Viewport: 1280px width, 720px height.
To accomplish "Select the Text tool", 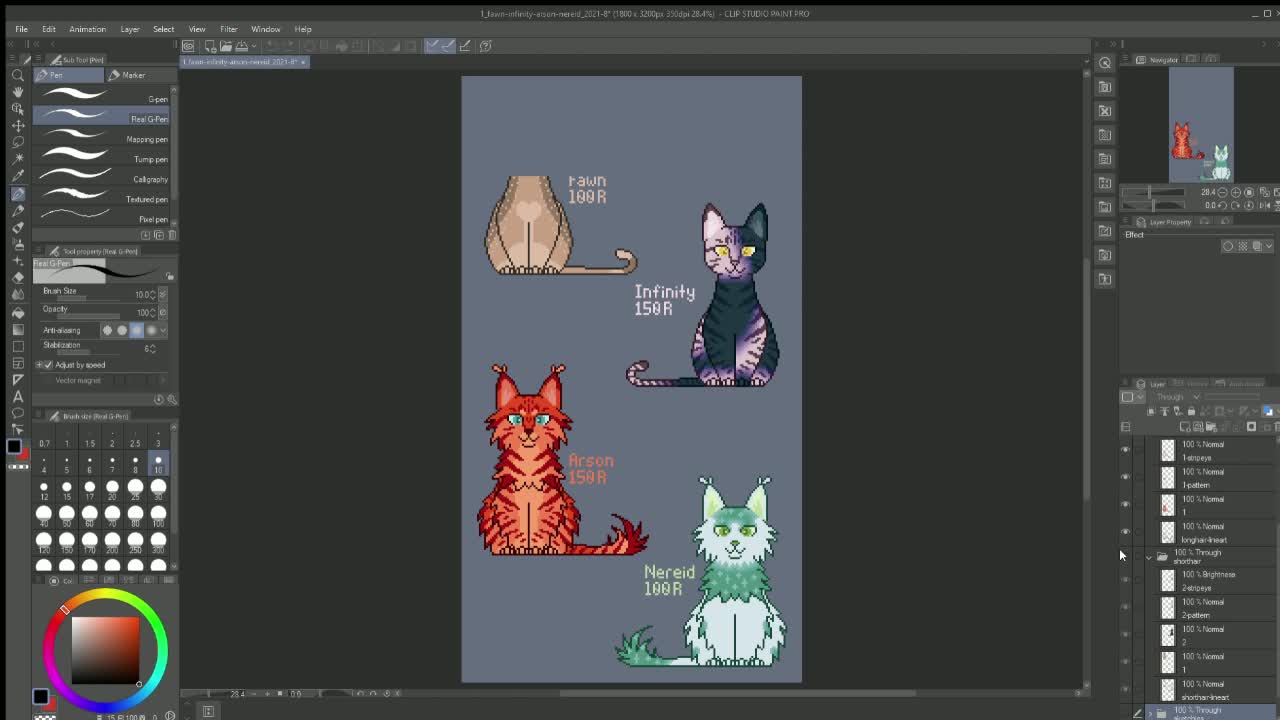I will coord(18,397).
